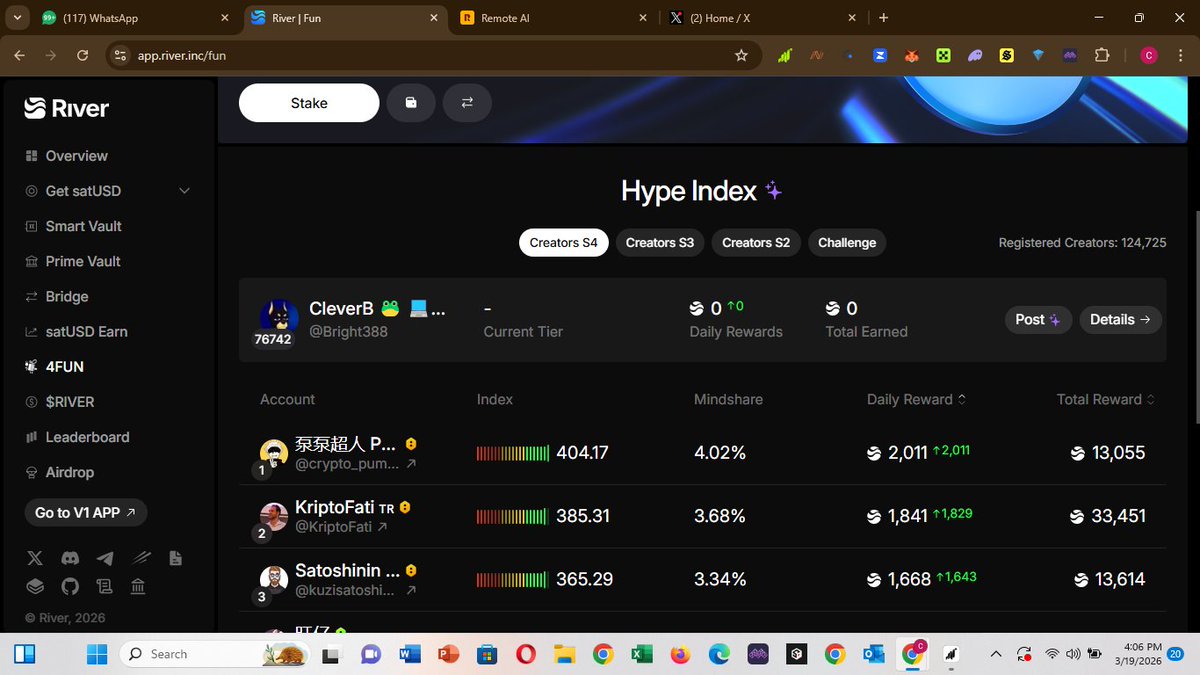Image resolution: width=1200 pixels, height=675 pixels.
Task: Switch to the Challenge tab
Action: 847,243
